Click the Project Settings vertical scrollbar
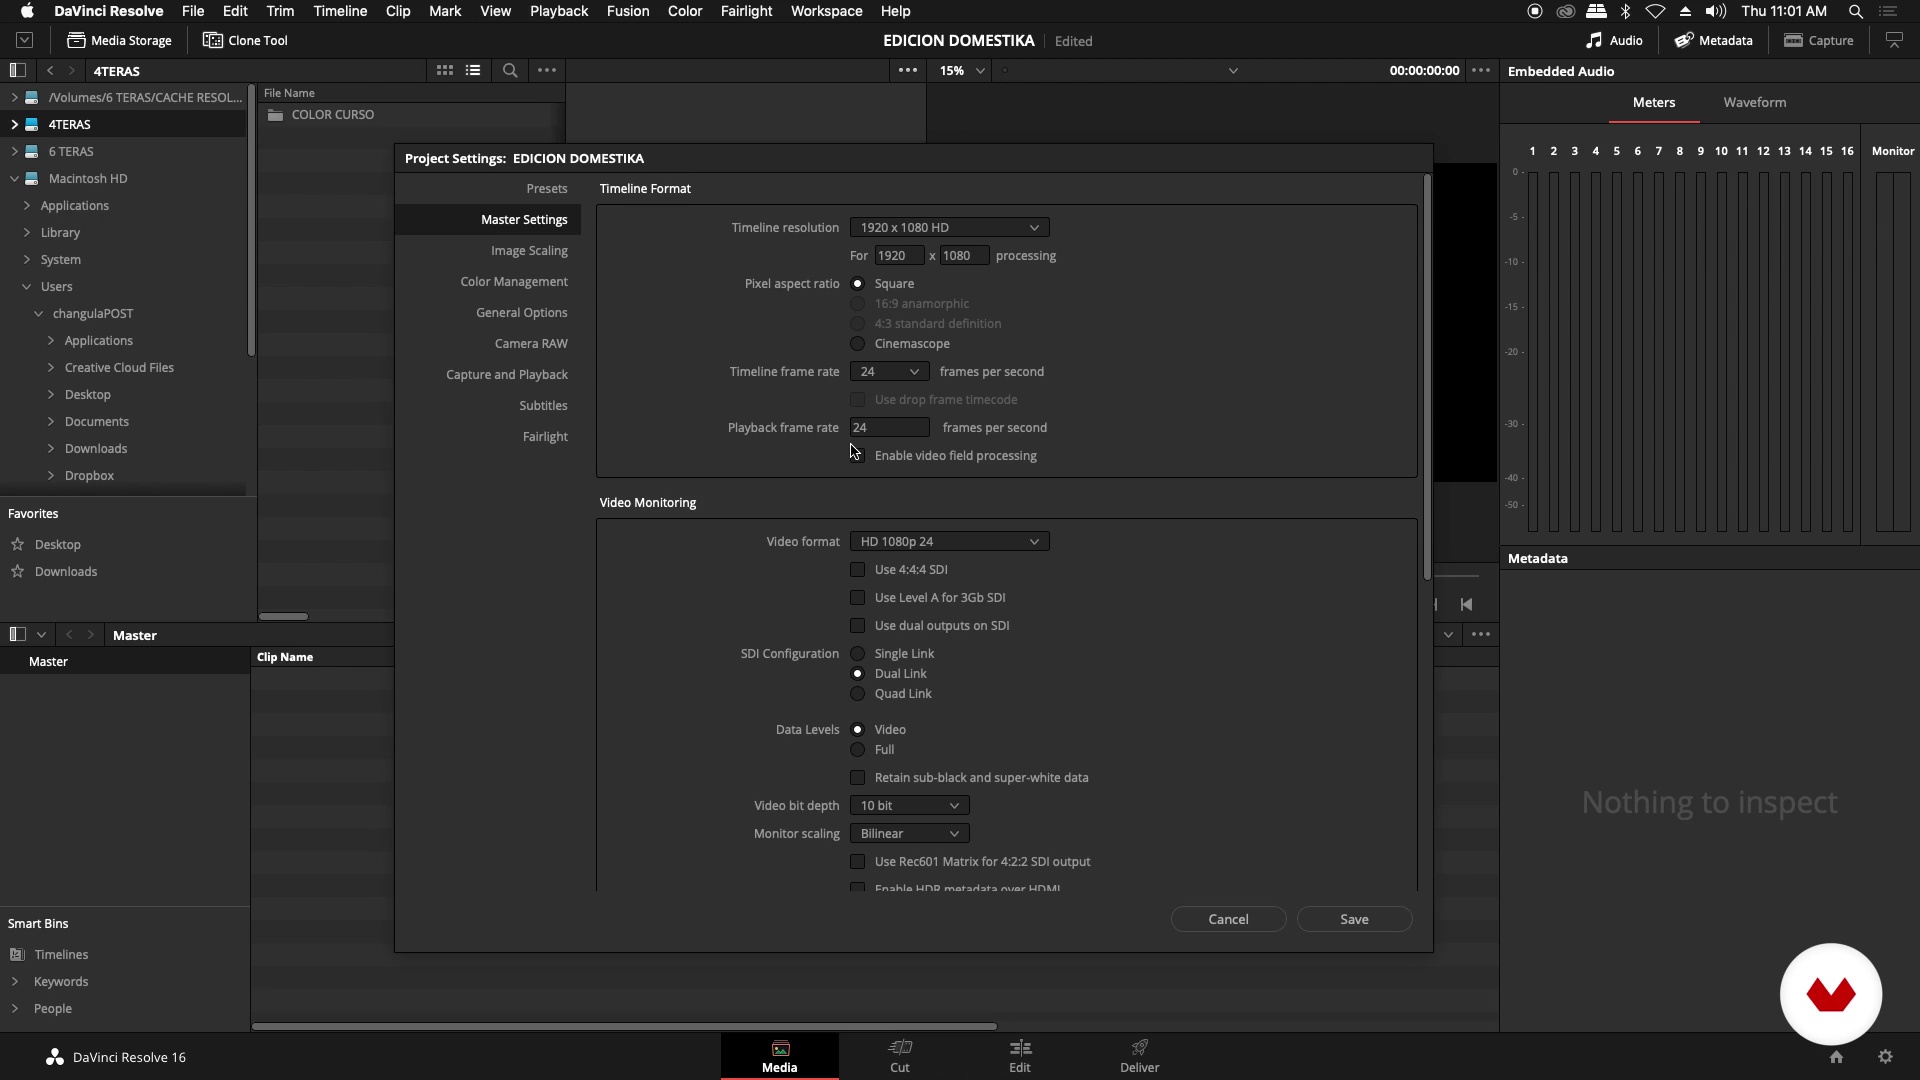Image resolution: width=1920 pixels, height=1080 pixels. 1427,378
